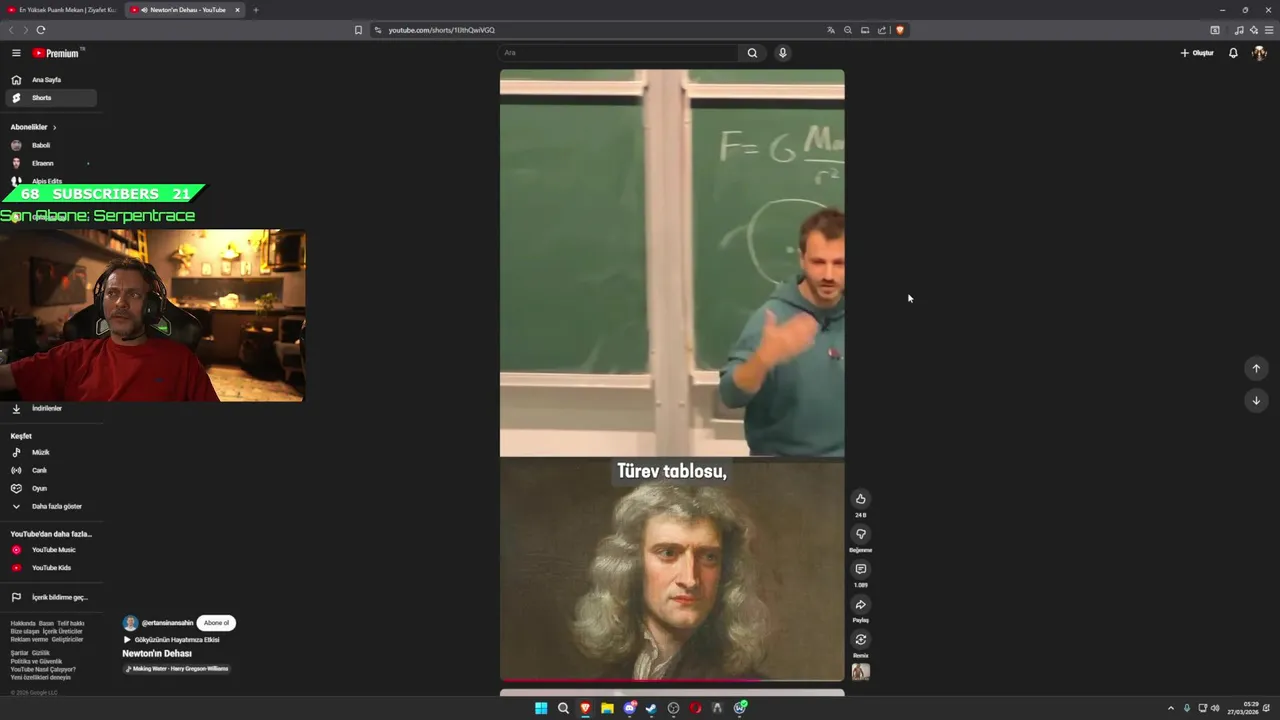Open Canlı under Keşfet
Viewport: 1280px width, 720px height.
(50, 470)
